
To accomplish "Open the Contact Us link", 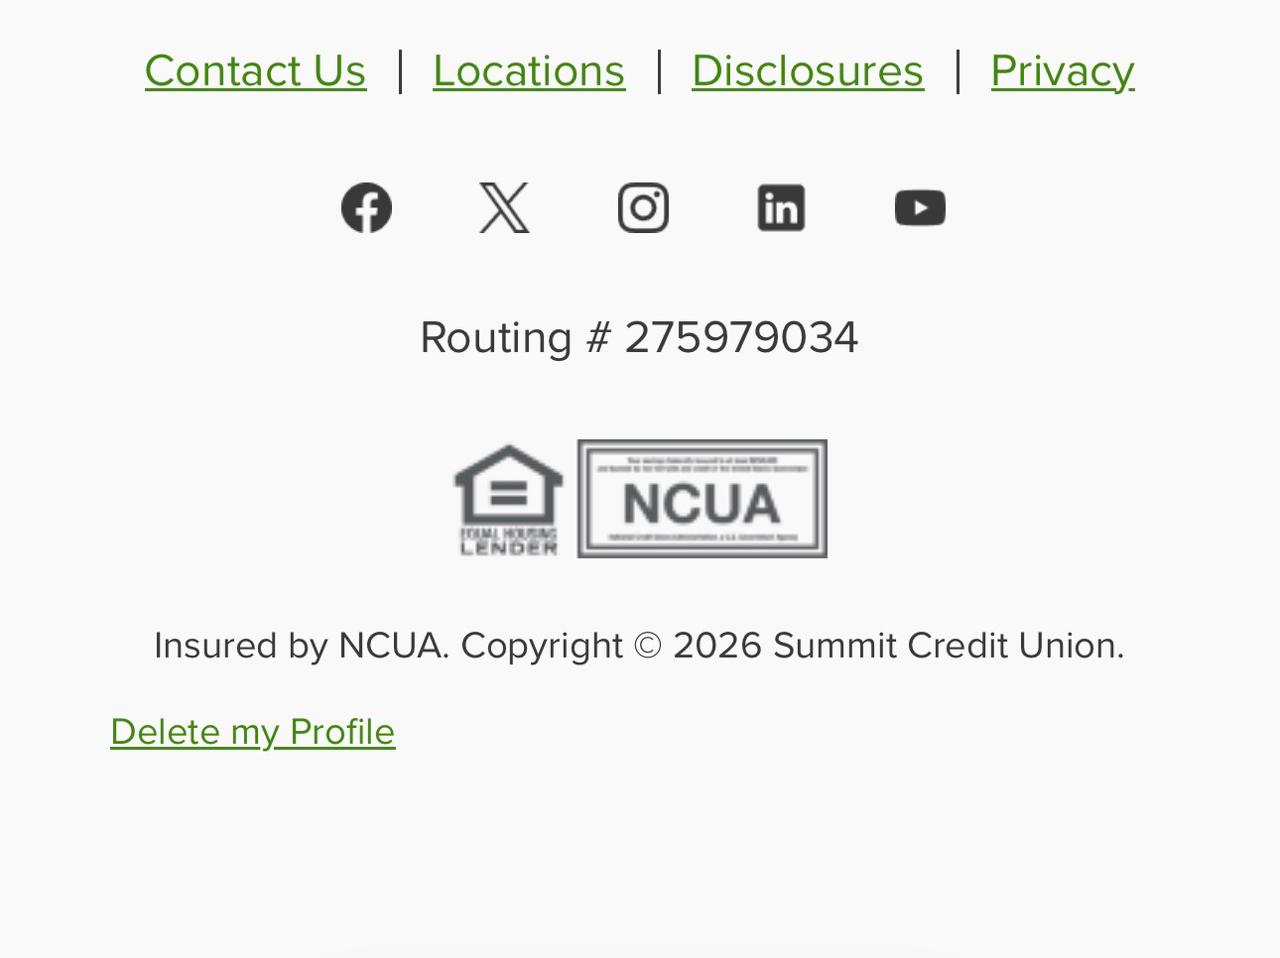I will click(x=255, y=71).
